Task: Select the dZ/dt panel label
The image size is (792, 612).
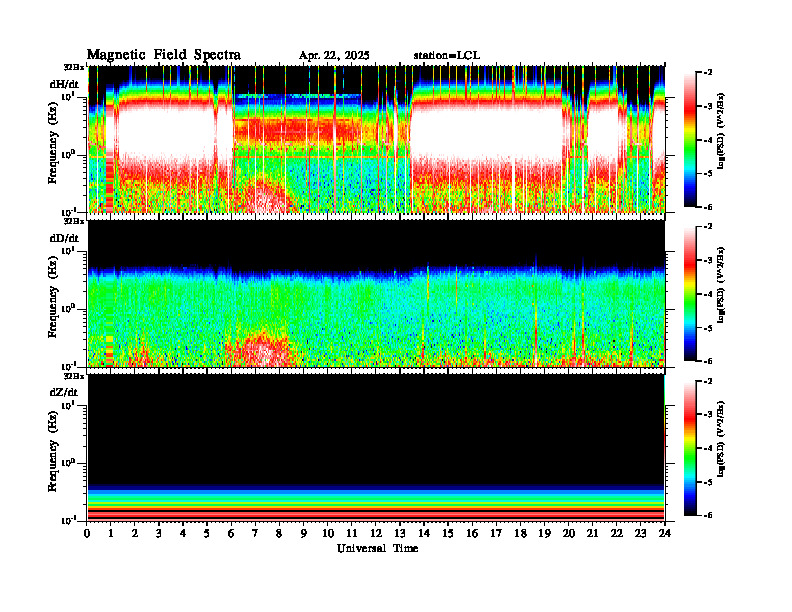Action: (x=64, y=392)
